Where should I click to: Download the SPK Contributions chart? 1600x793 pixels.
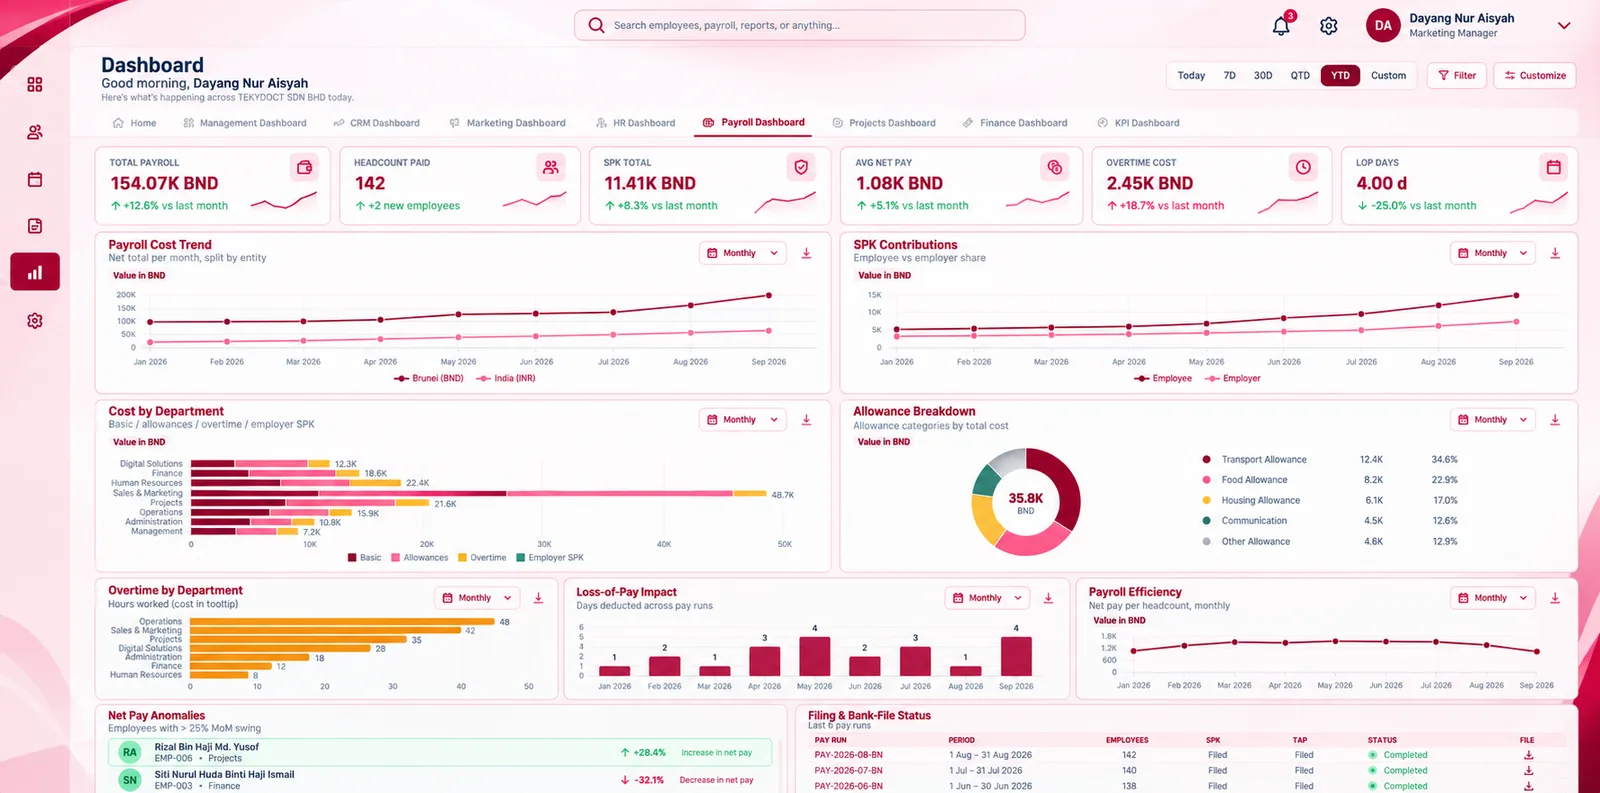(x=1555, y=253)
